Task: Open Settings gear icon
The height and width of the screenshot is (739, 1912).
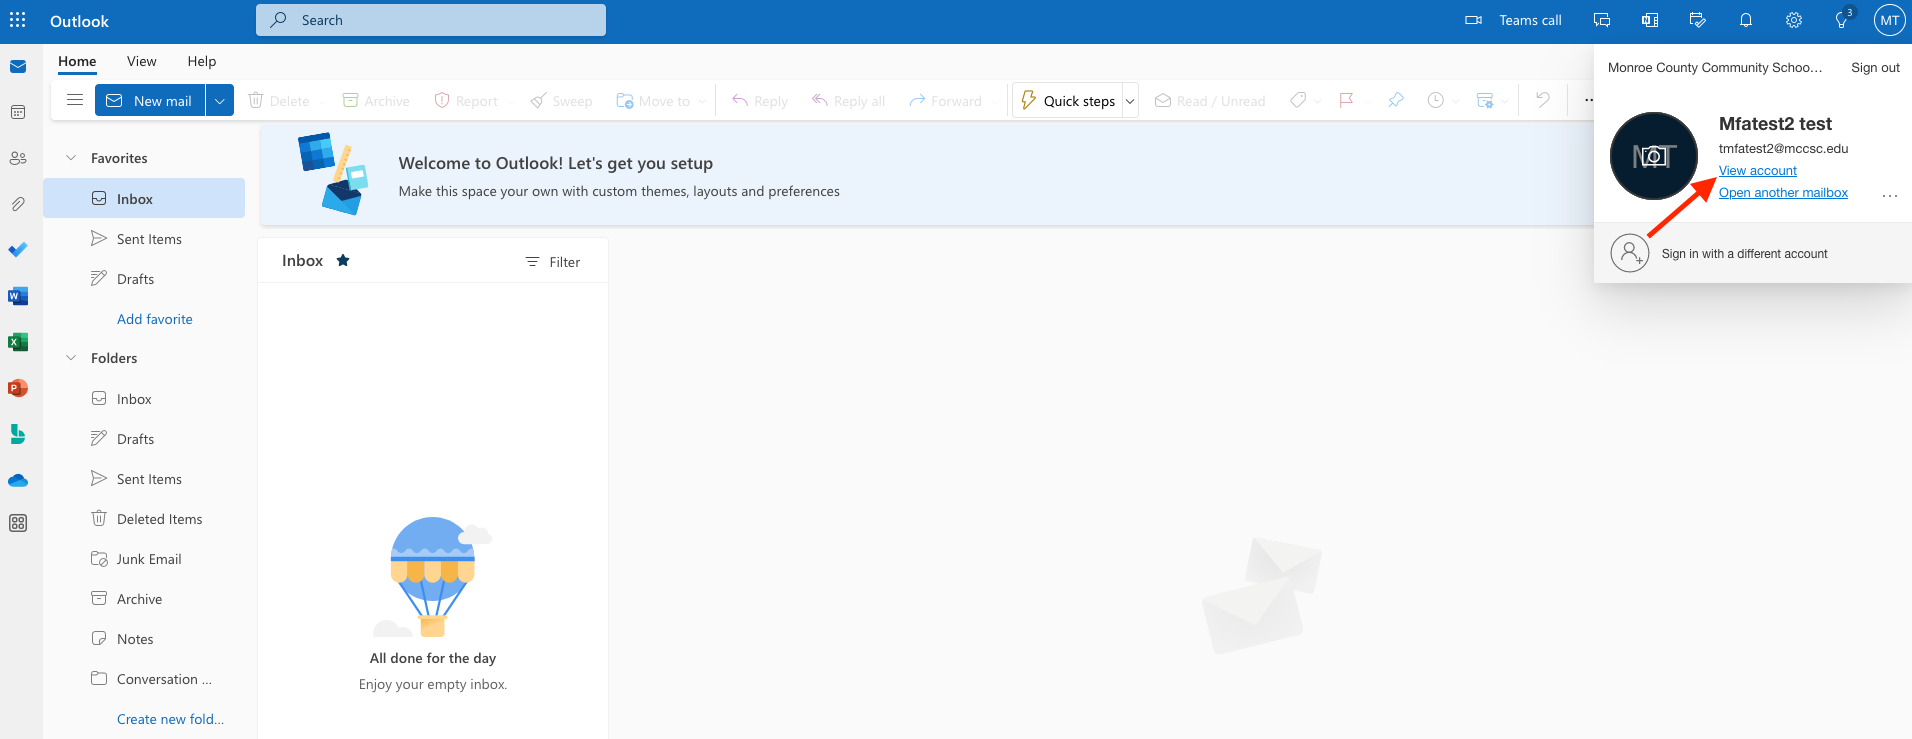Action: [x=1794, y=20]
